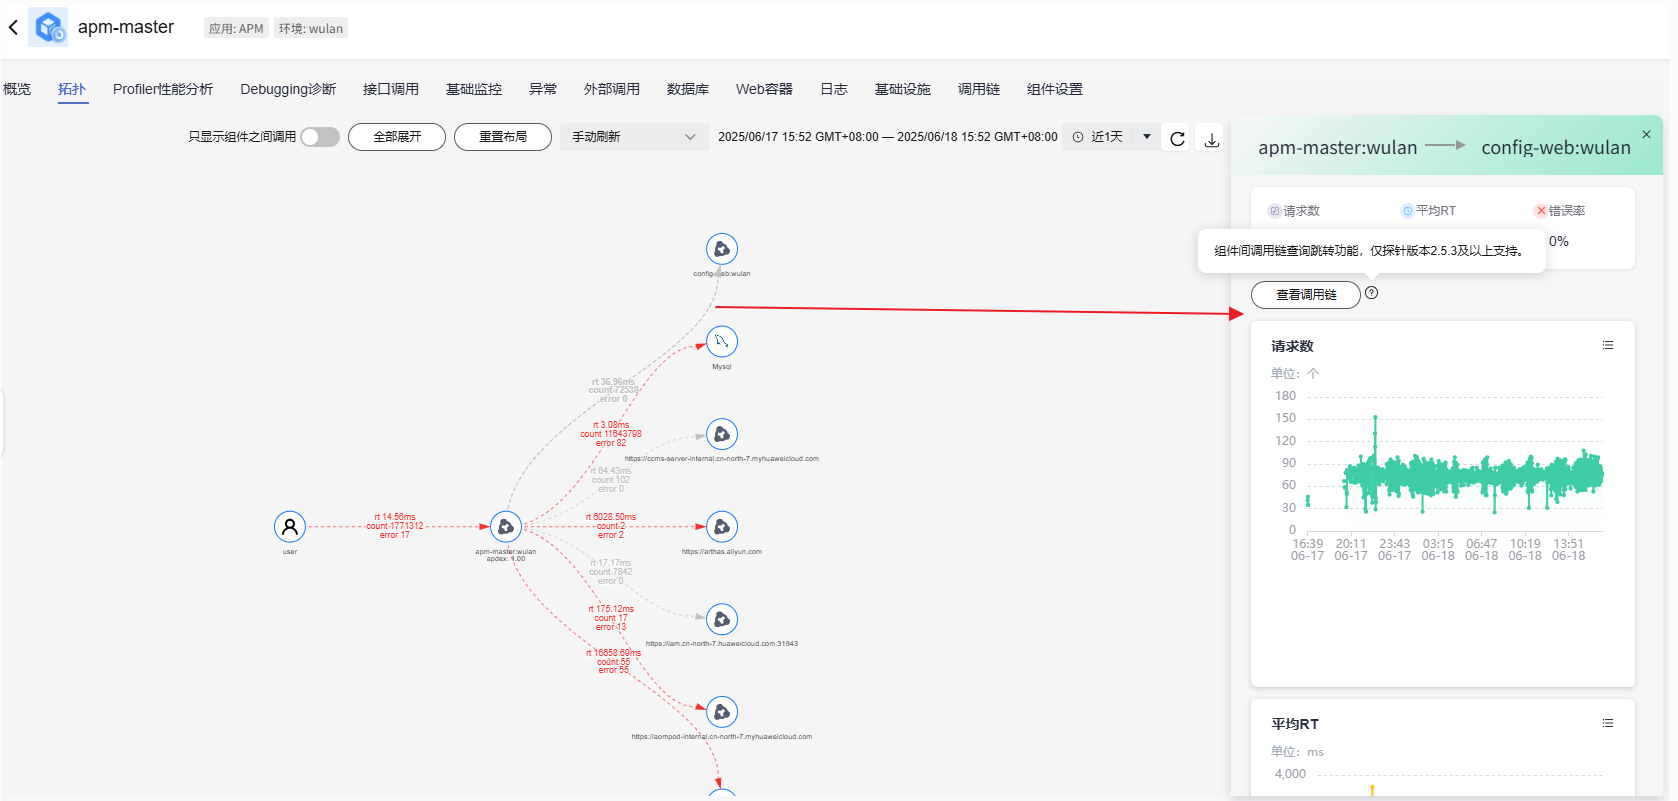Download the topology with the download icon
The width and height of the screenshot is (1678, 801).
1211,138
